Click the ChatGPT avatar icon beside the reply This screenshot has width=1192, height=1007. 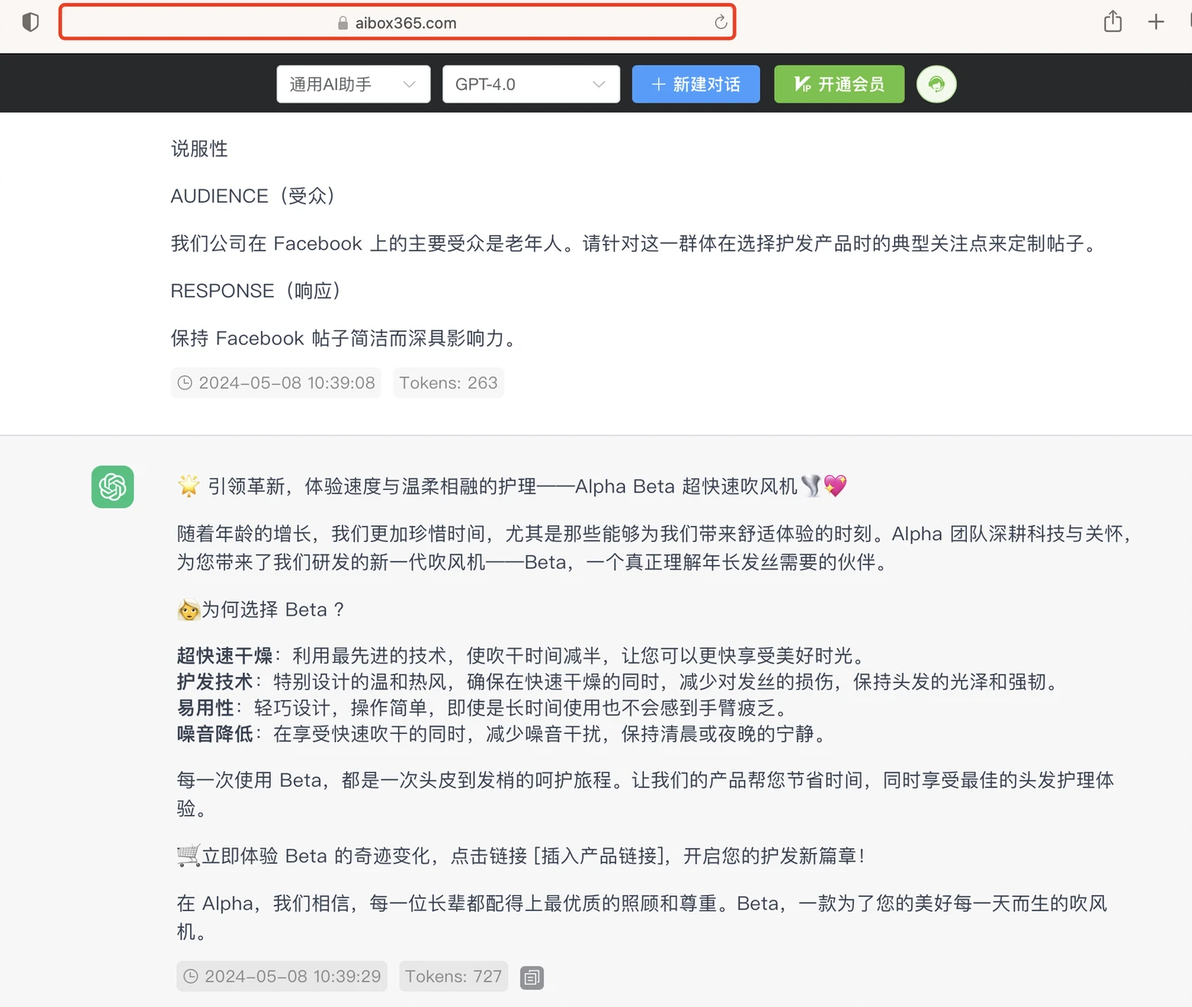tap(113, 486)
